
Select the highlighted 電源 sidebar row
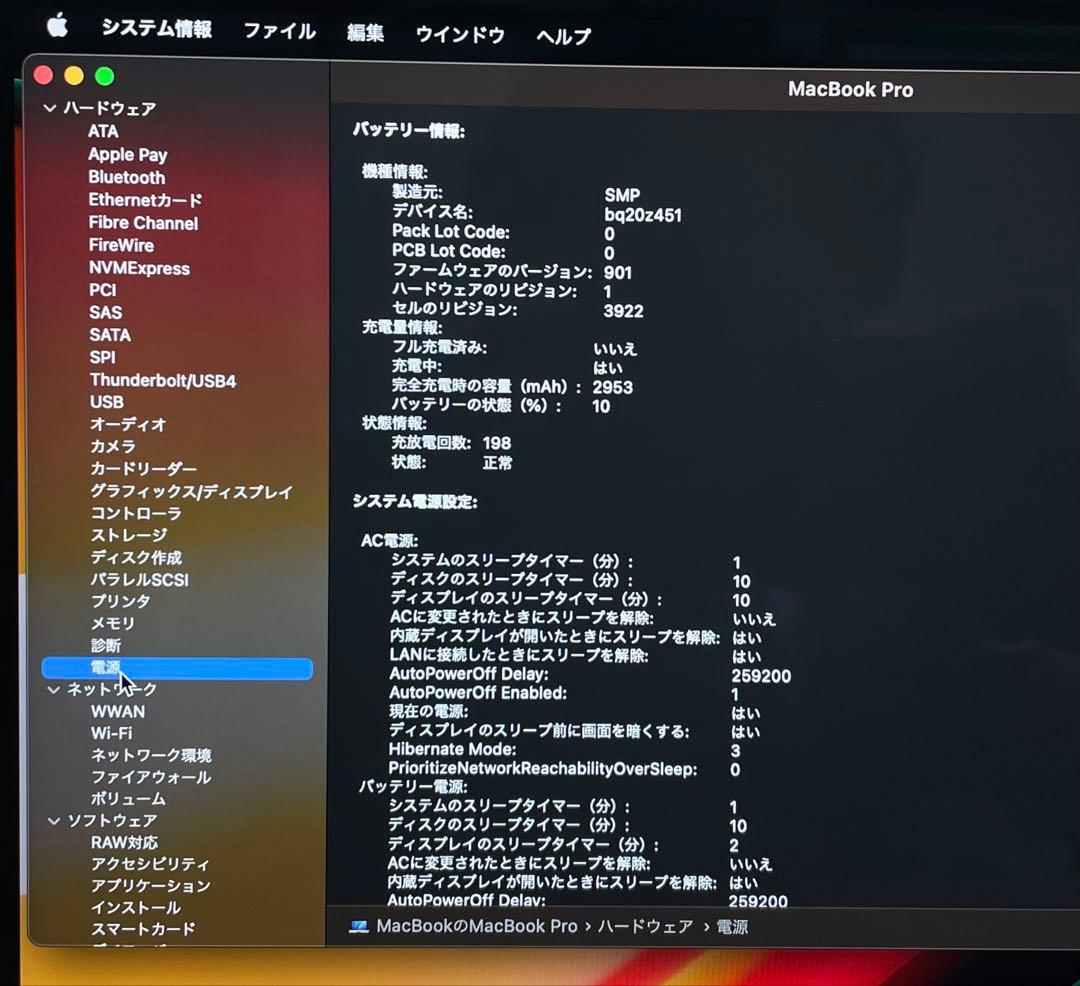177,669
